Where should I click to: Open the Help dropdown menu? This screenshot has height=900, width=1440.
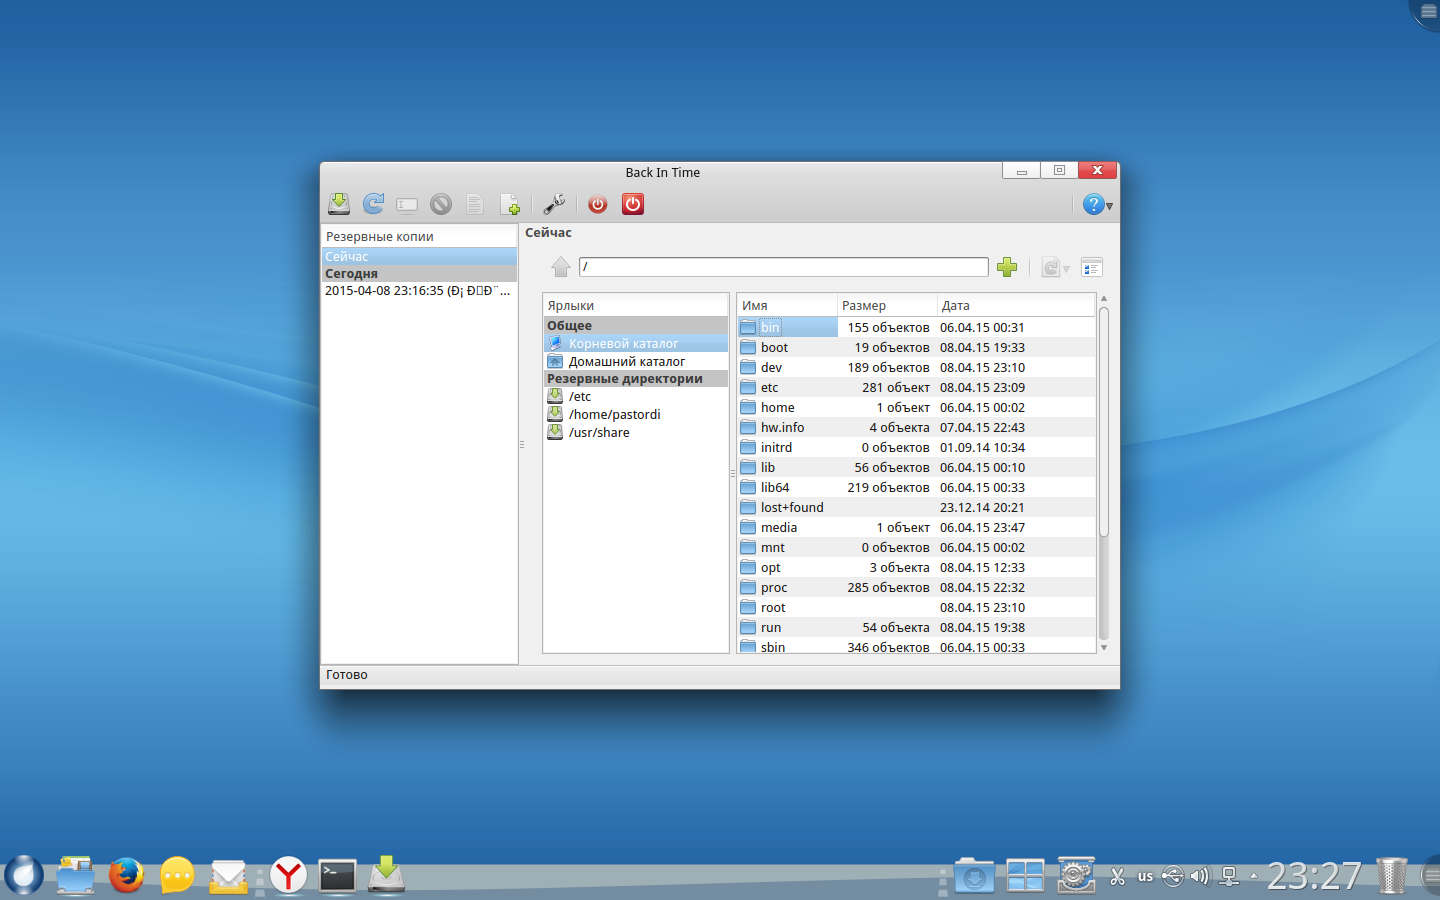point(1097,204)
